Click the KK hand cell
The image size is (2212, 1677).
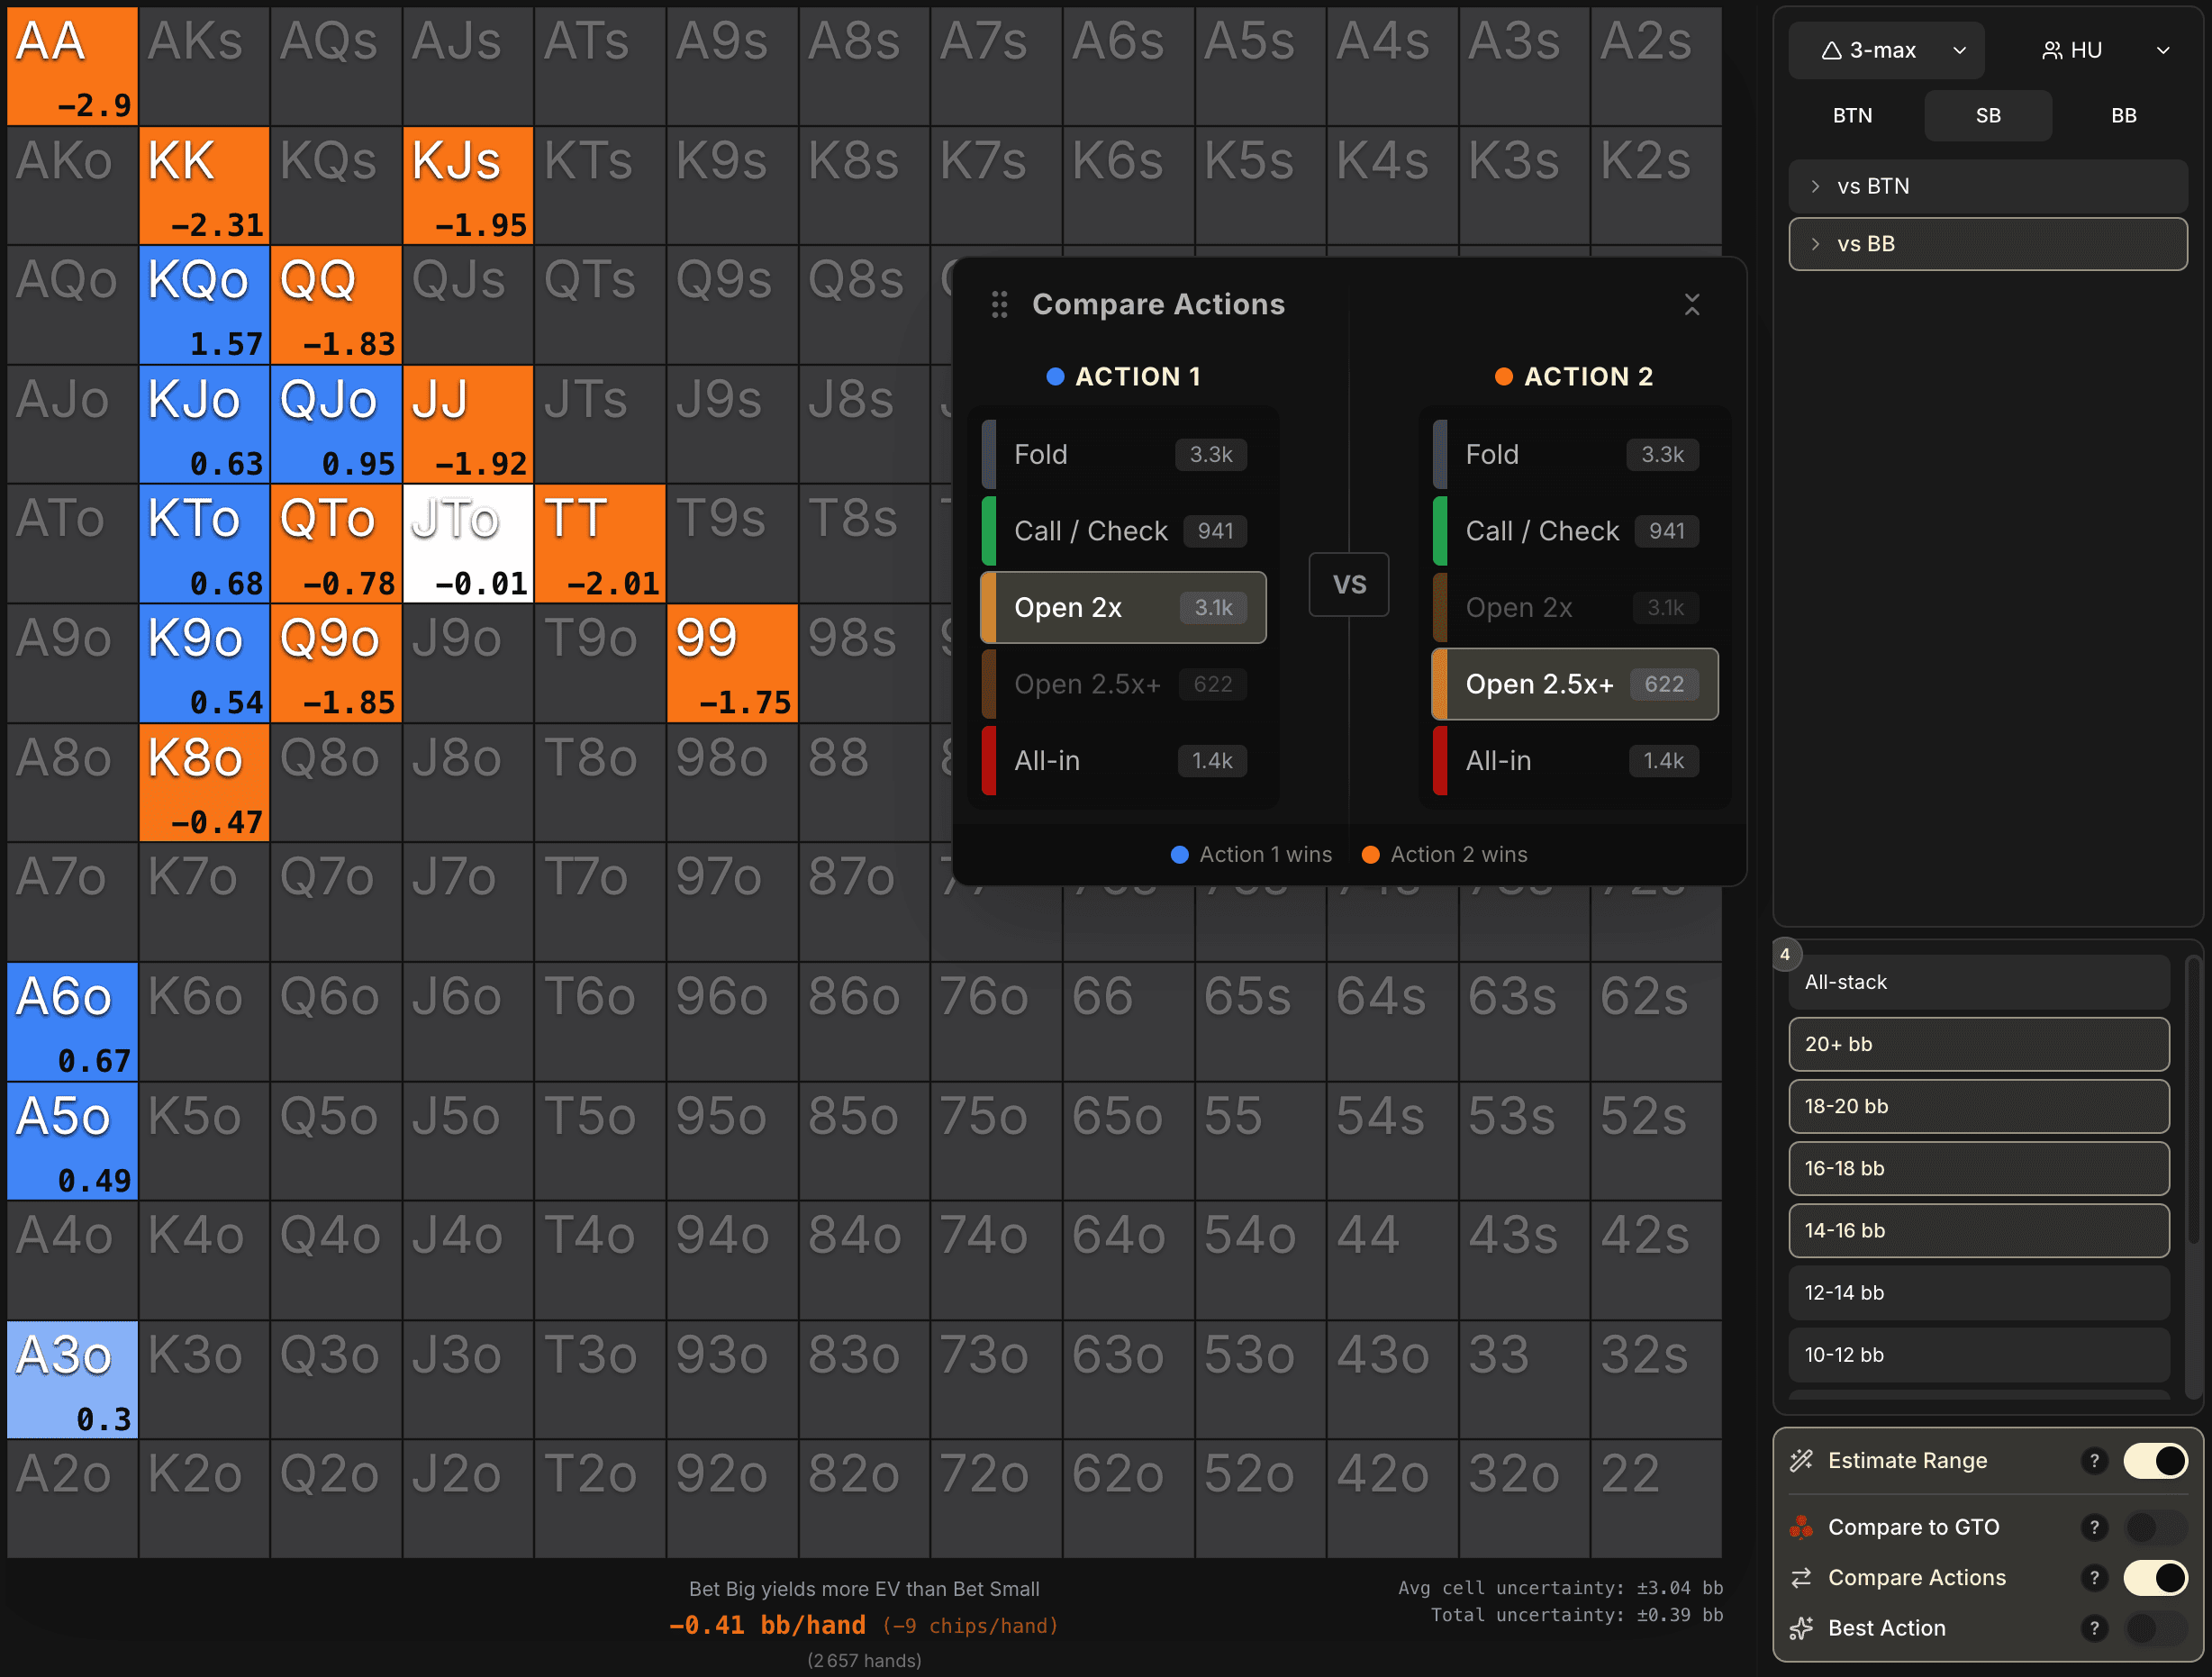[x=204, y=185]
